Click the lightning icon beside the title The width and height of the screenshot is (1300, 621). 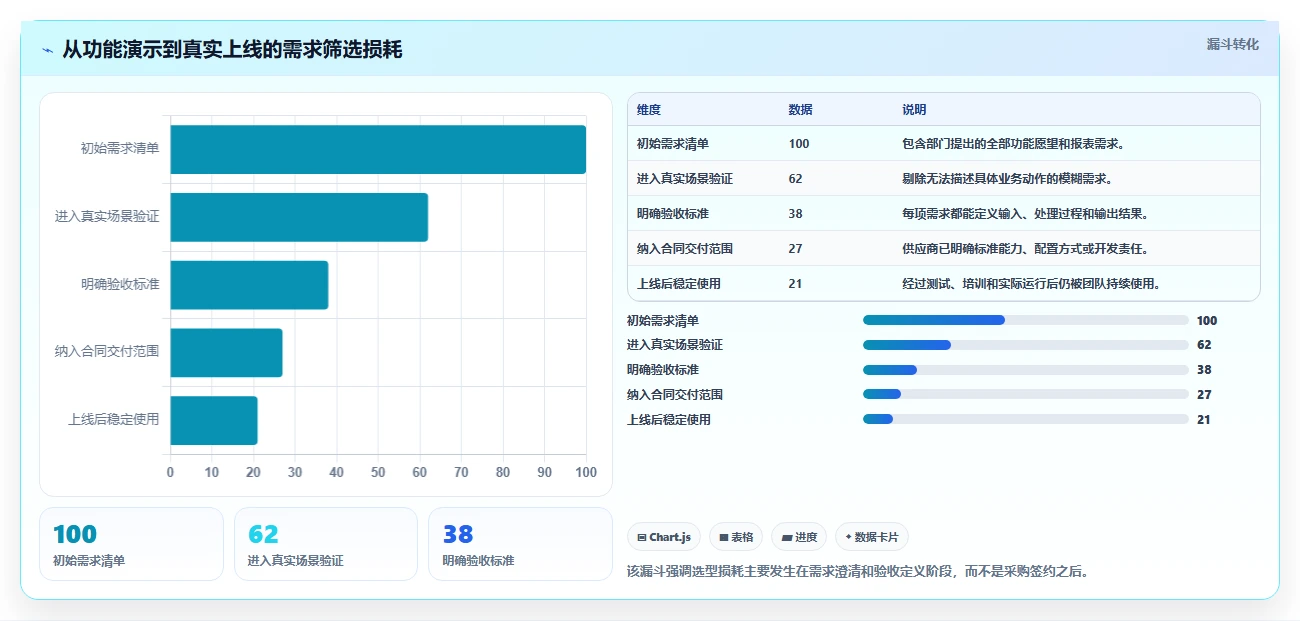tap(48, 50)
